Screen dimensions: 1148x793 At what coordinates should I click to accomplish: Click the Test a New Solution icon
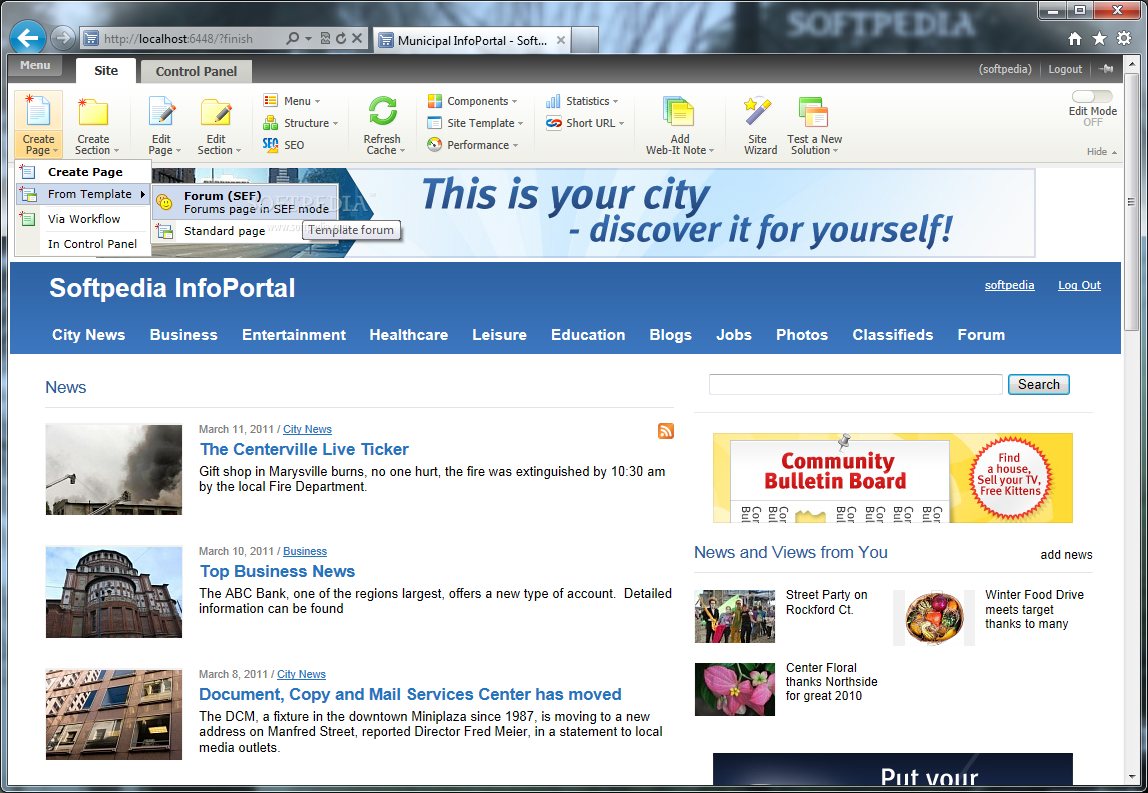tap(813, 112)
